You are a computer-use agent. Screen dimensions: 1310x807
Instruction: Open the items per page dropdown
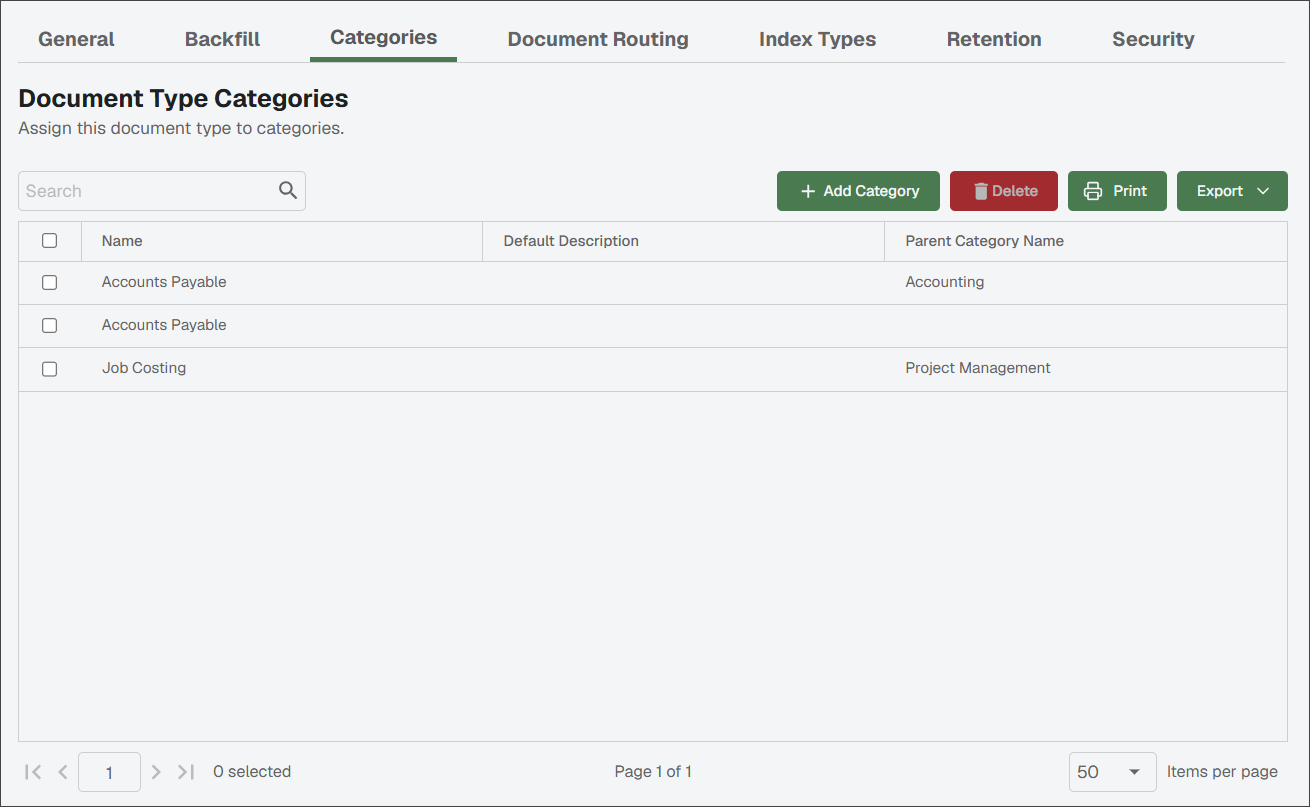(x=1112, y=772)
